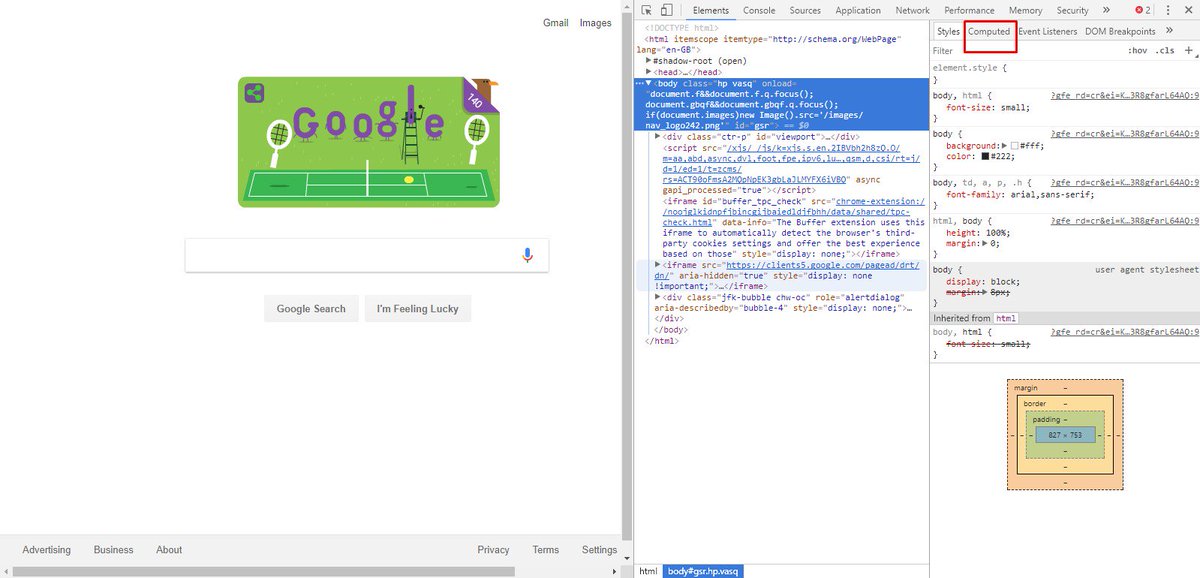Click the height: 100% declaration
The height and width of the screenshot is (578, 1200).
[979, 232]
